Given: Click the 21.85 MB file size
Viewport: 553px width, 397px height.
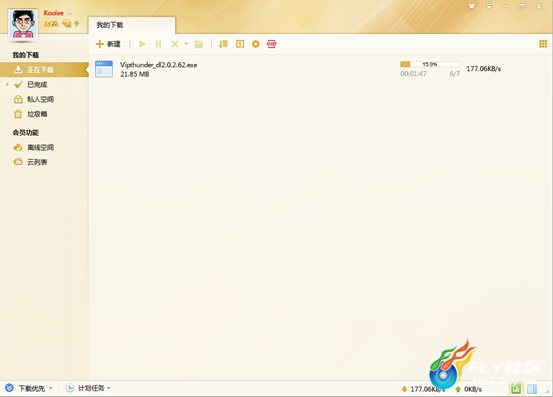Looking at the screenshot, I should point(135,74).
